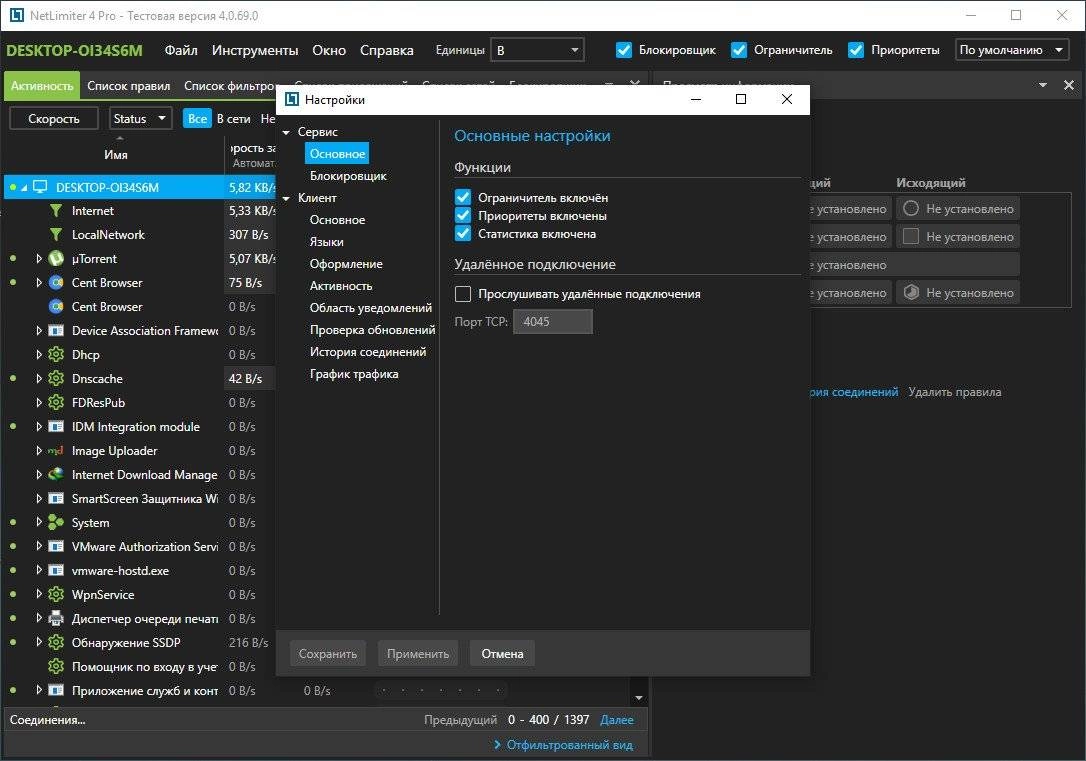This screenshot has width=1086, height=761.
Task: Open the Справка menu
Action: (x=386, y=50)
